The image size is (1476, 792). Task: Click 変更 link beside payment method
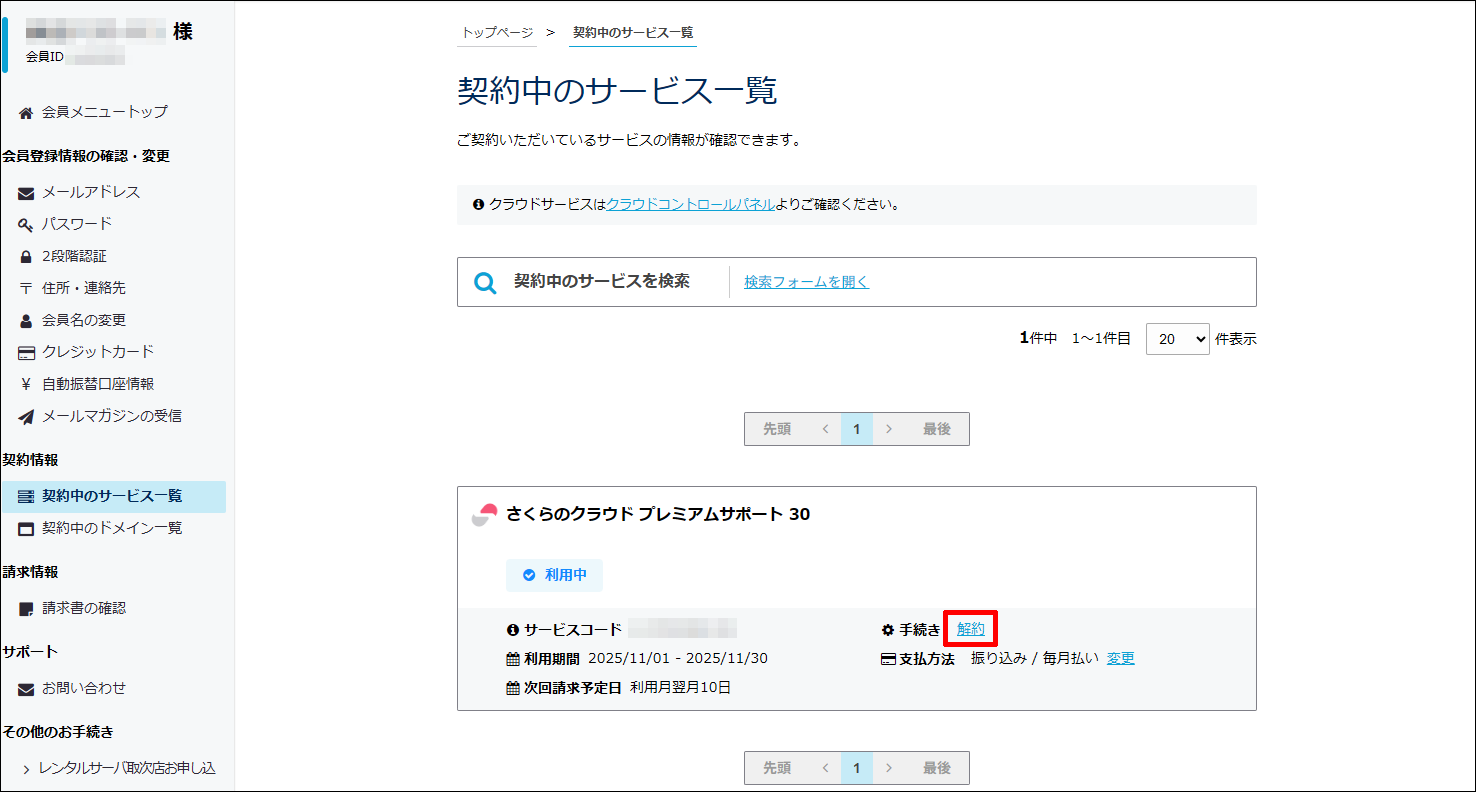point(1120,658)
